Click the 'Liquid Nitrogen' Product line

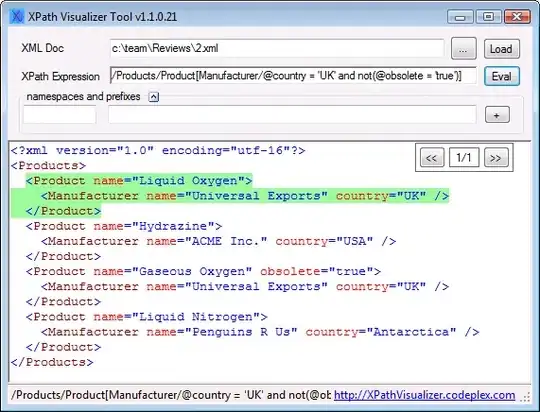tap(147, 317)
